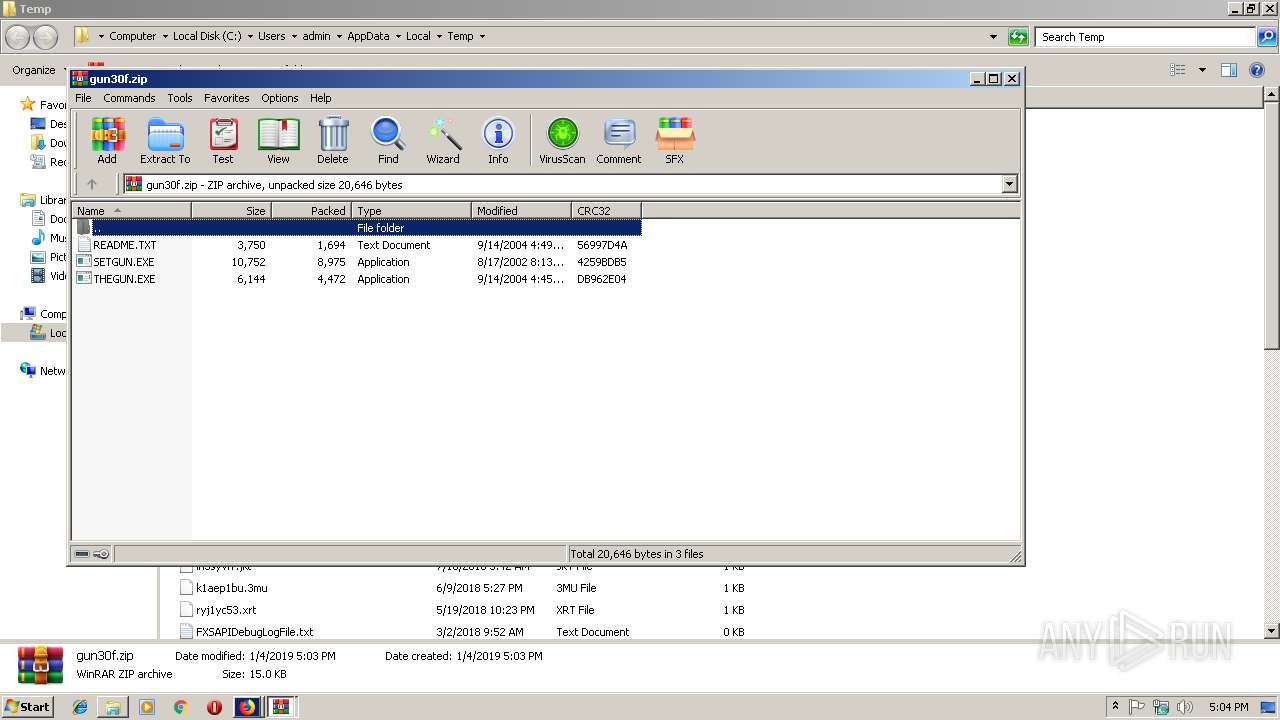Click the Delete trash can icon
This screenshot has height=720, width=1280.
pos(333,140)
